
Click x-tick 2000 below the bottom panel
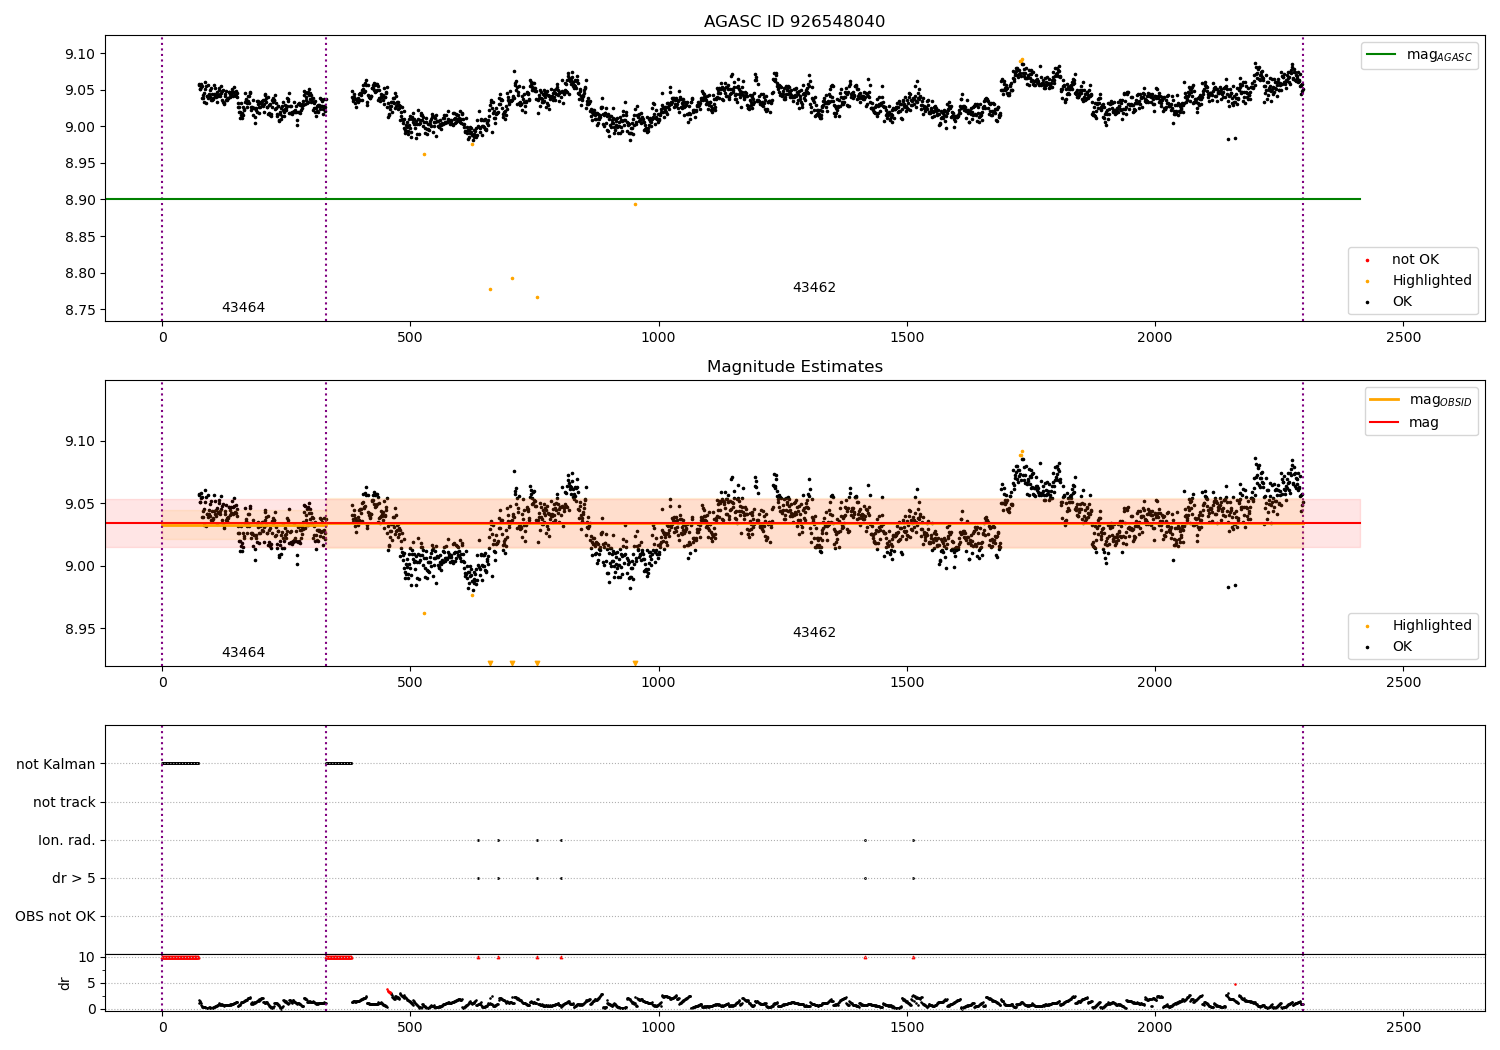click(1155, 1028)
